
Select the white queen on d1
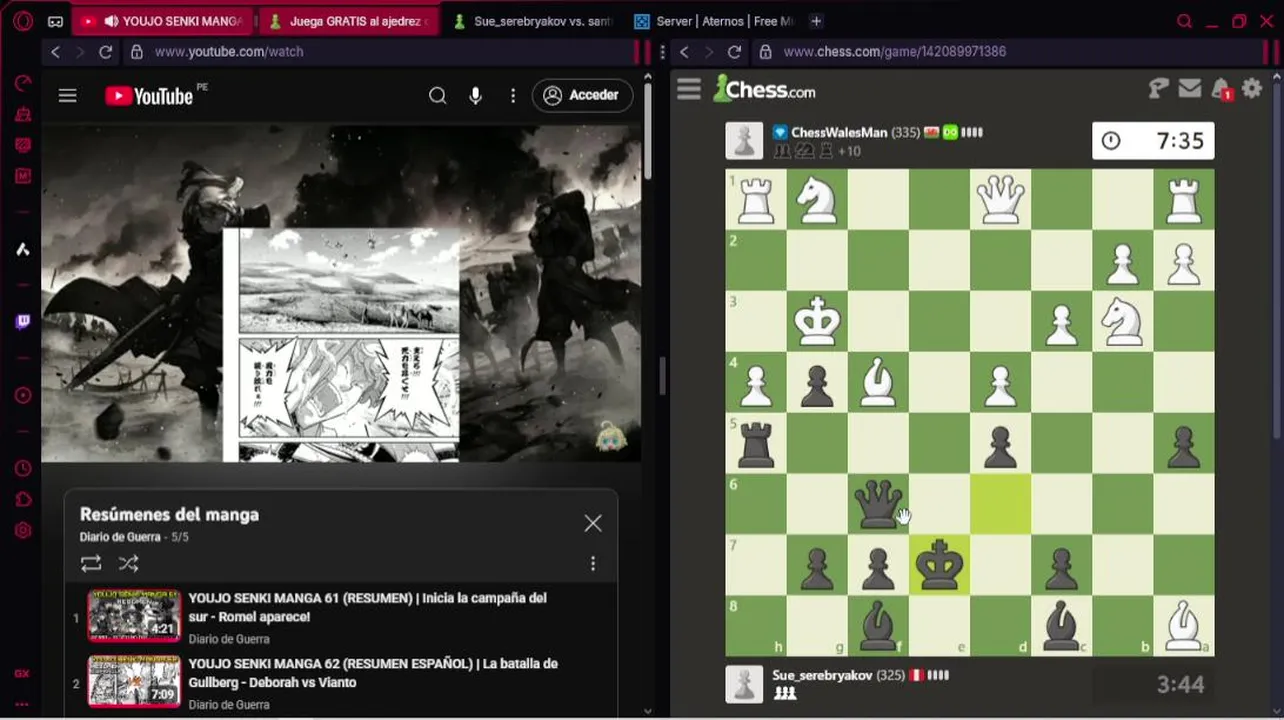pos(1000,199)
